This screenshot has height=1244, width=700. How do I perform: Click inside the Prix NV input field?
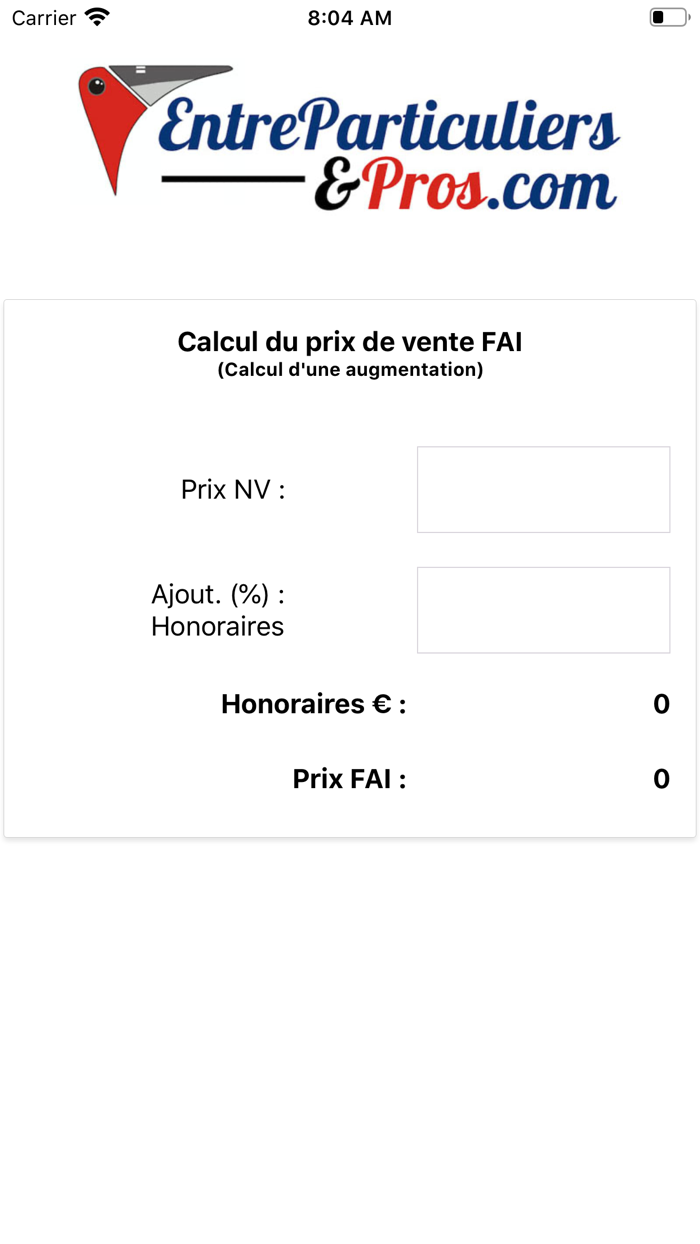click(x=543, y=489)
